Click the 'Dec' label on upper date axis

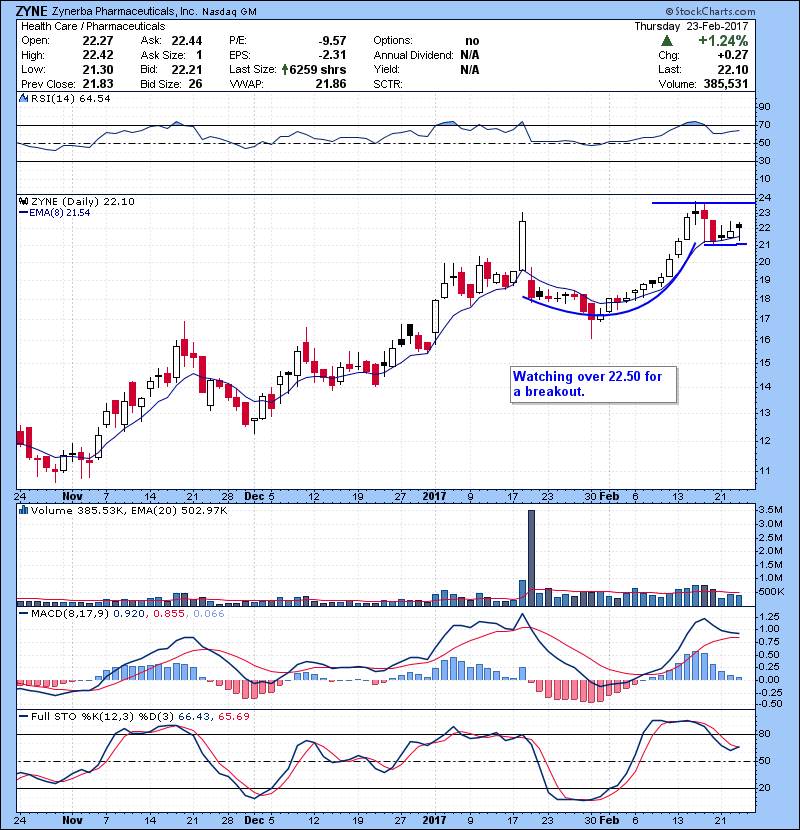coord(254,496)
